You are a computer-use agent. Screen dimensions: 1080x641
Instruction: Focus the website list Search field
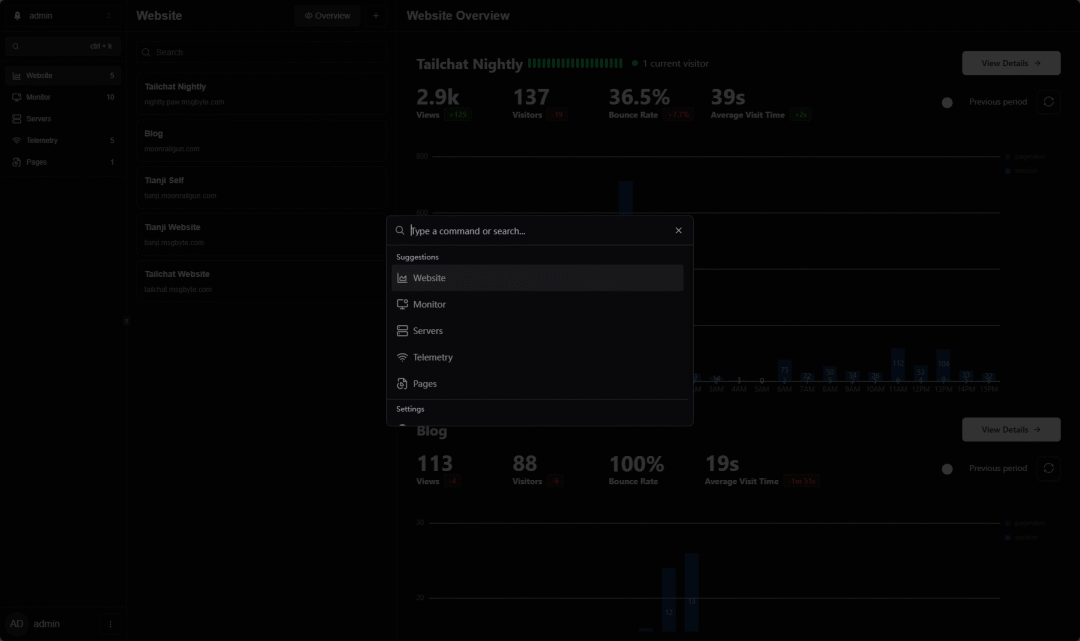pyautogui.click(x=261, y=52)
